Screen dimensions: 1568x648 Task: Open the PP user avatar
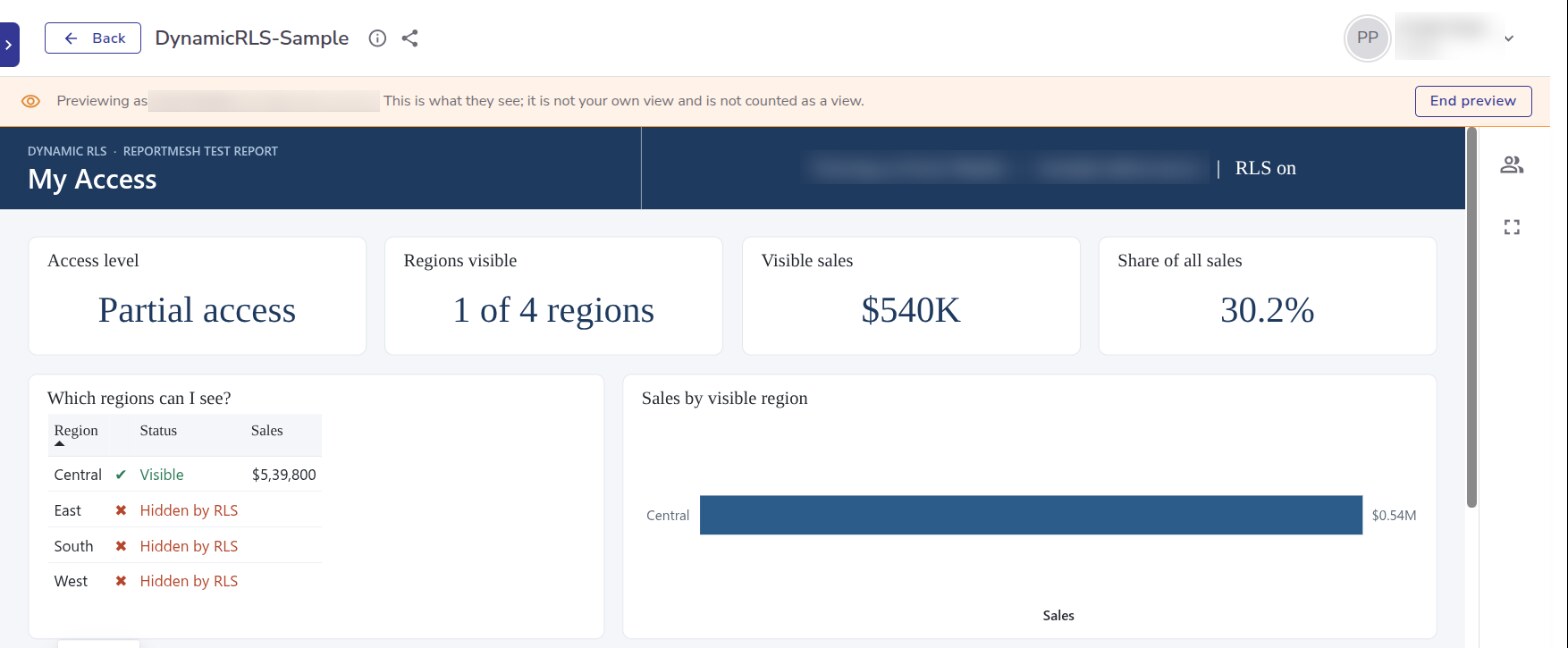1367,38
